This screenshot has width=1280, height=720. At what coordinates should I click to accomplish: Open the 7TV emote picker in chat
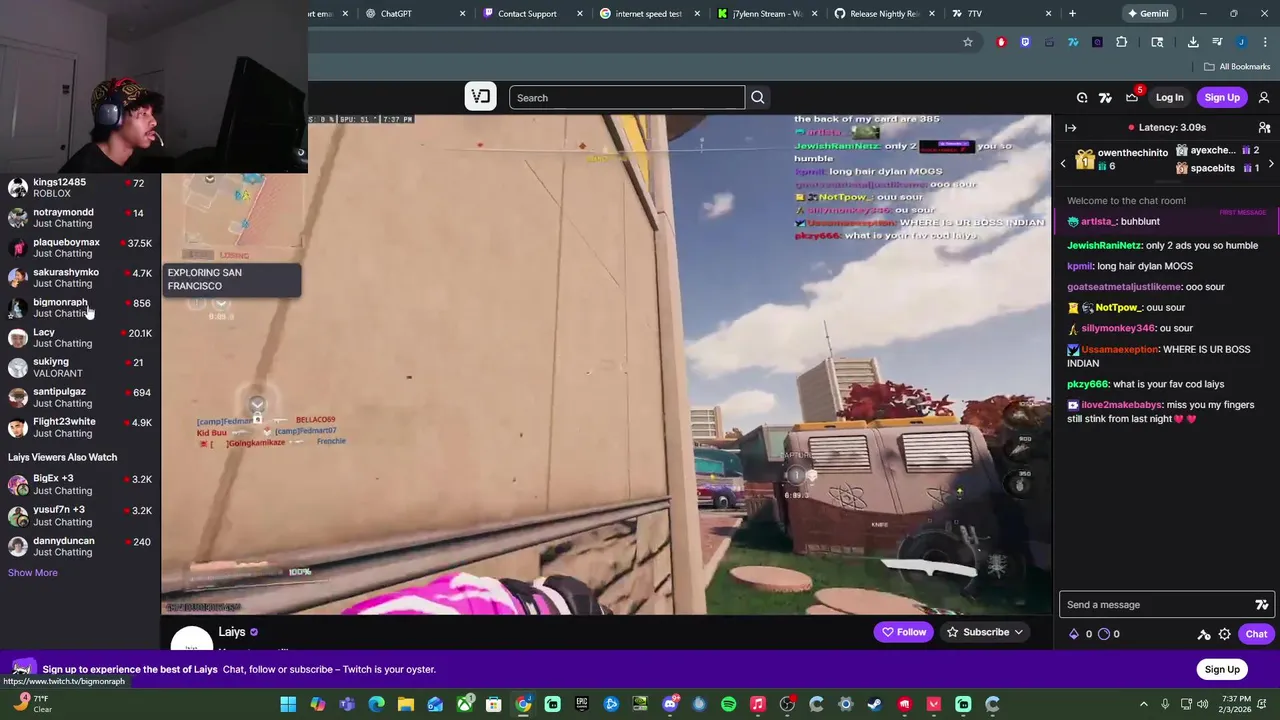click(x=1262, y=605)
